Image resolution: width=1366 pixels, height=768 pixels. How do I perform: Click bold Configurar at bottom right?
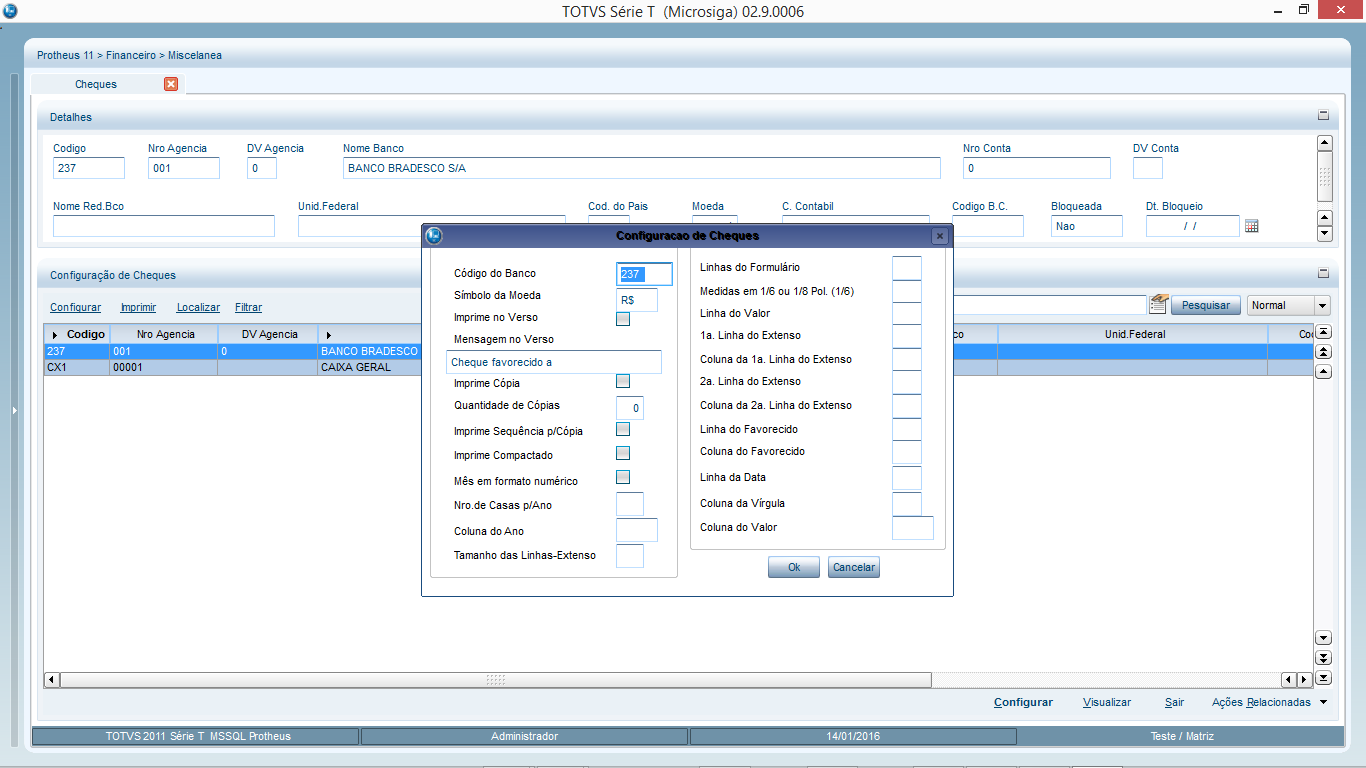click(x=1023, y=702)
